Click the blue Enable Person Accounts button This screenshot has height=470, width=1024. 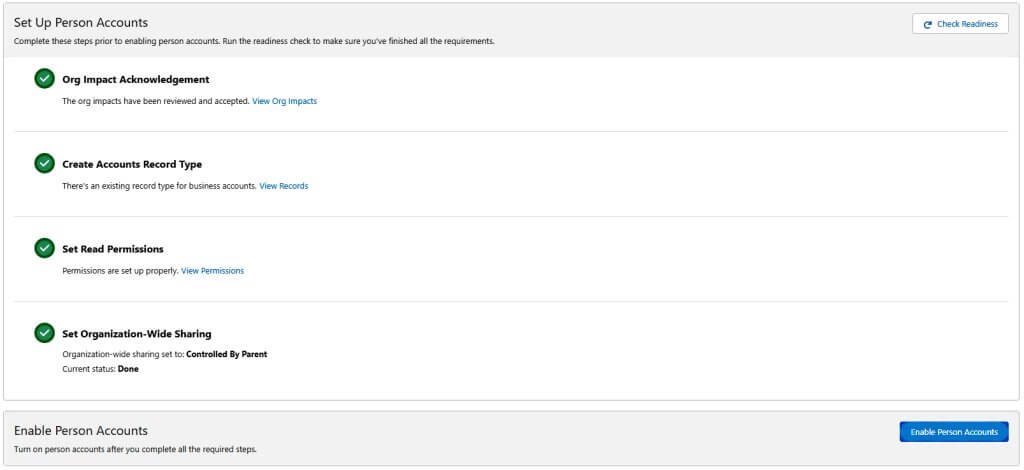tap(953, 431)
